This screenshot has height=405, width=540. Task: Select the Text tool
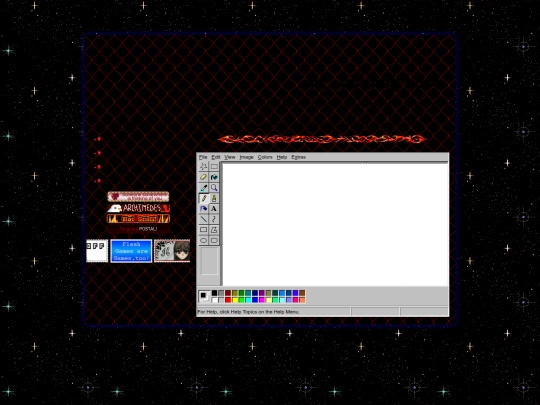click(214, 209)
